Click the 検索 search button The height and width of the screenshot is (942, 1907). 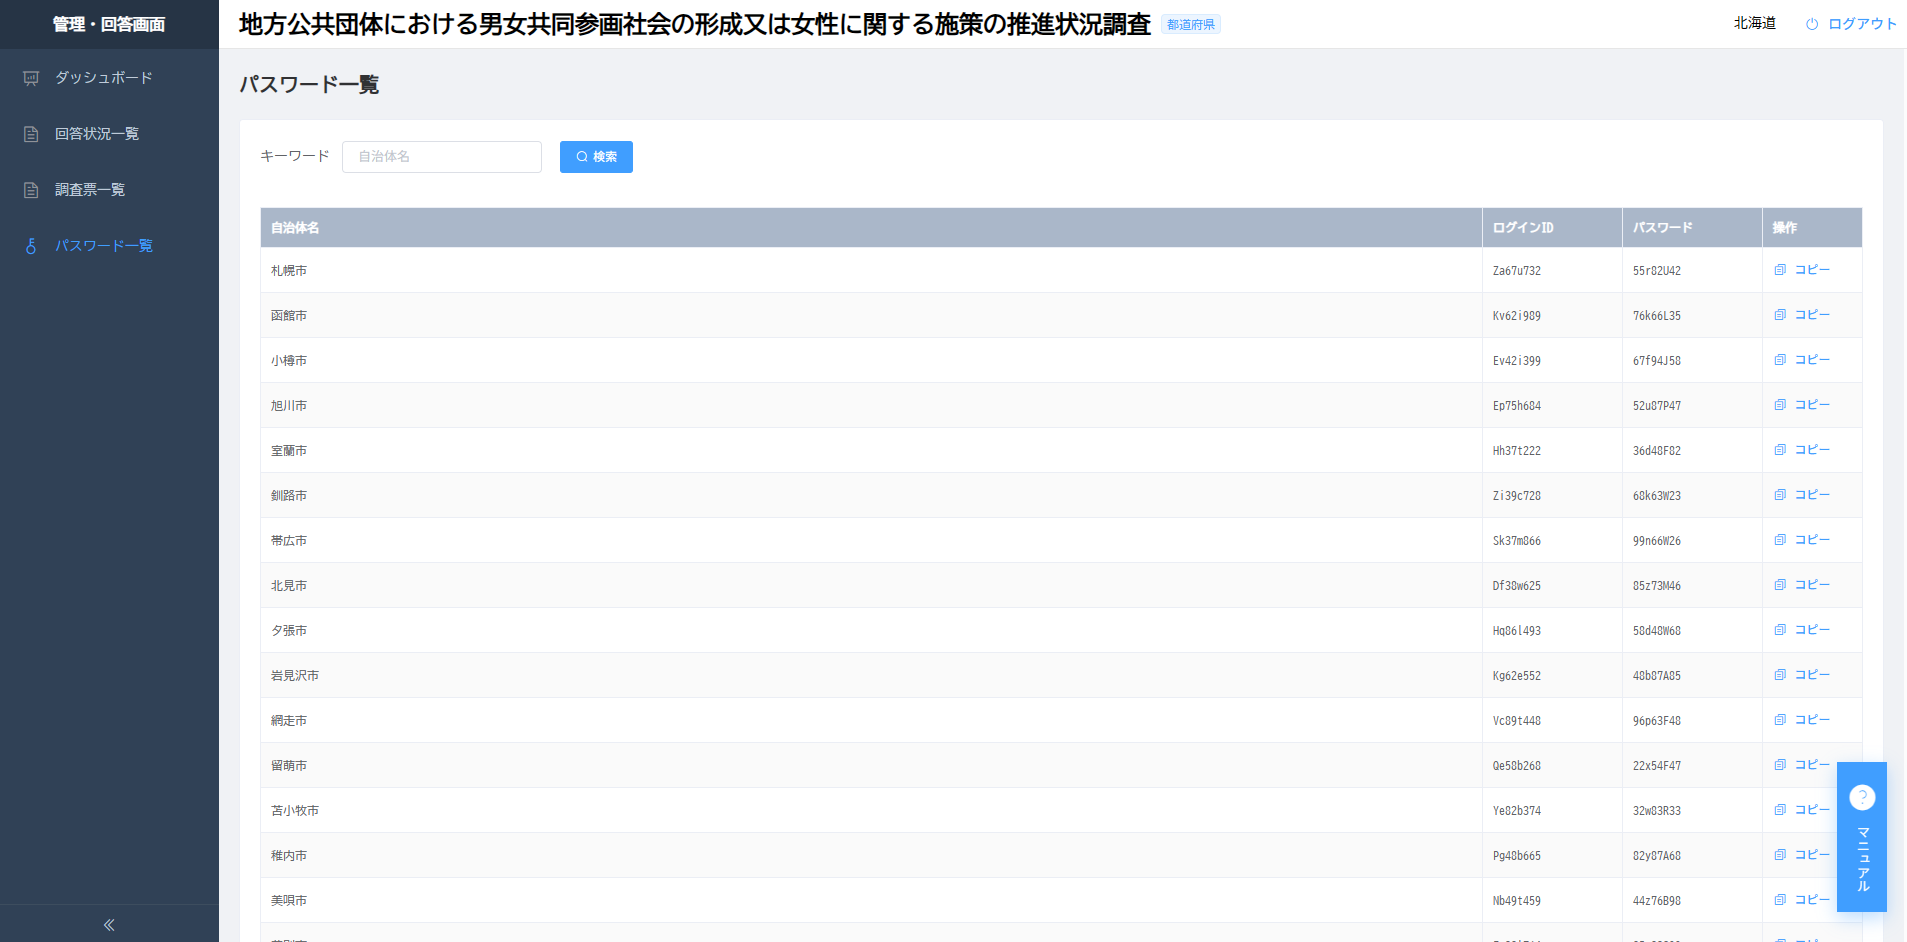pyautogui.click(x=596, y=157)
